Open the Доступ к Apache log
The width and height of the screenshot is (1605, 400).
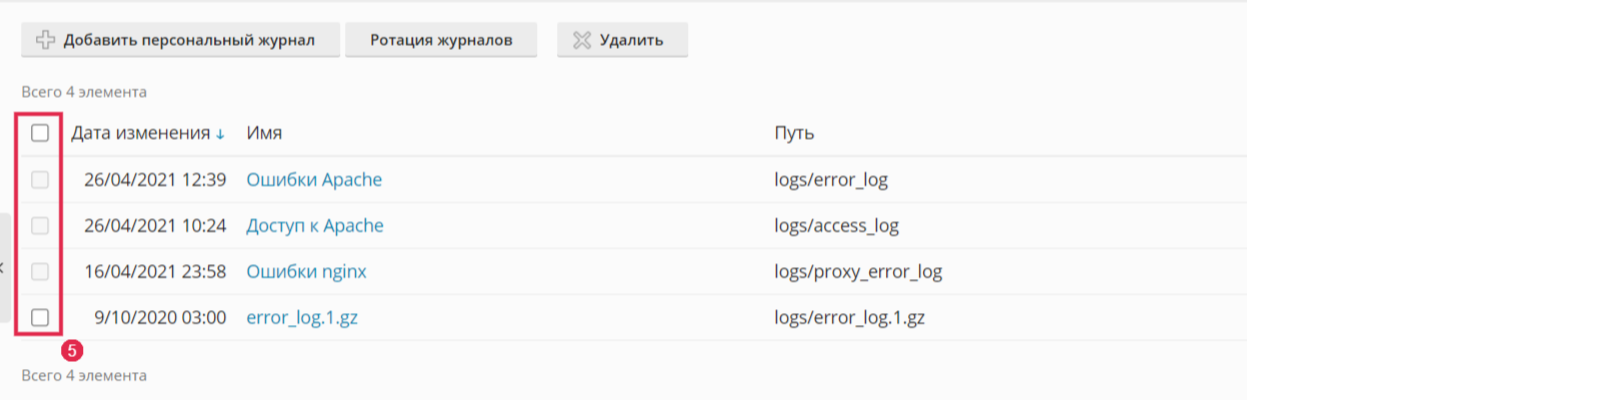(x=315, y=226)
